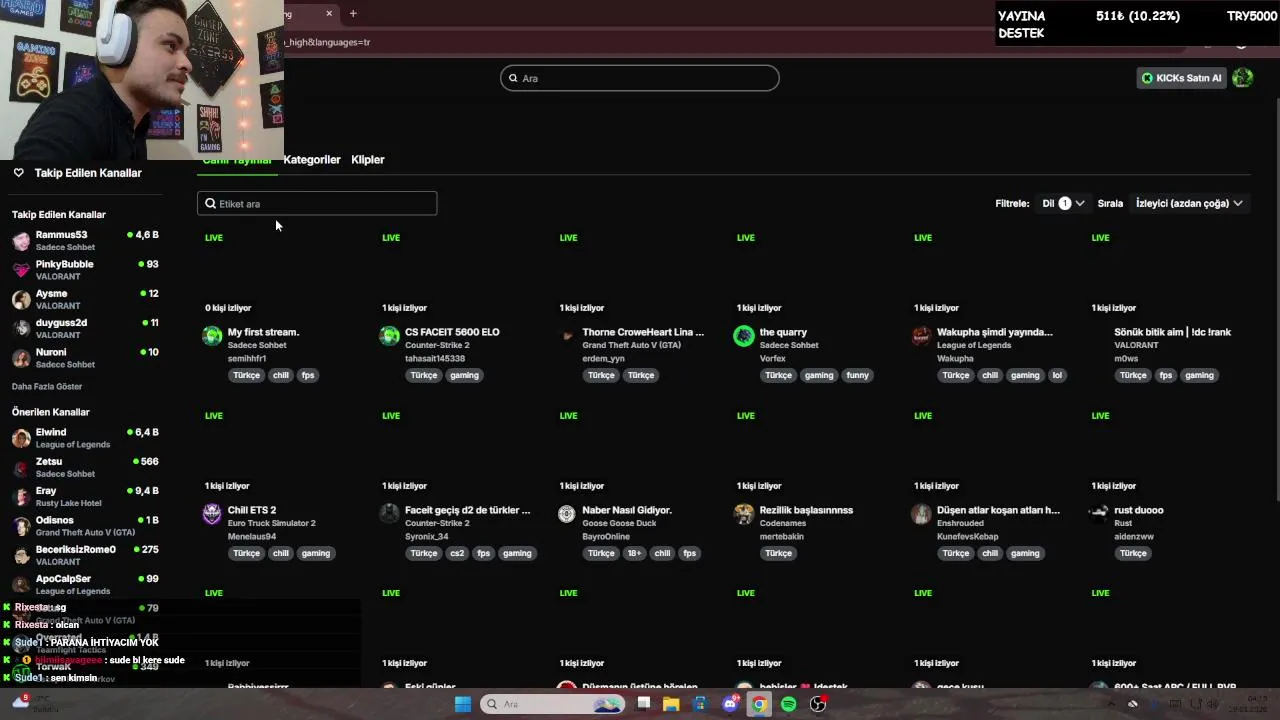
Task: Click funny tag under the quarry
Action: [857, 375]
